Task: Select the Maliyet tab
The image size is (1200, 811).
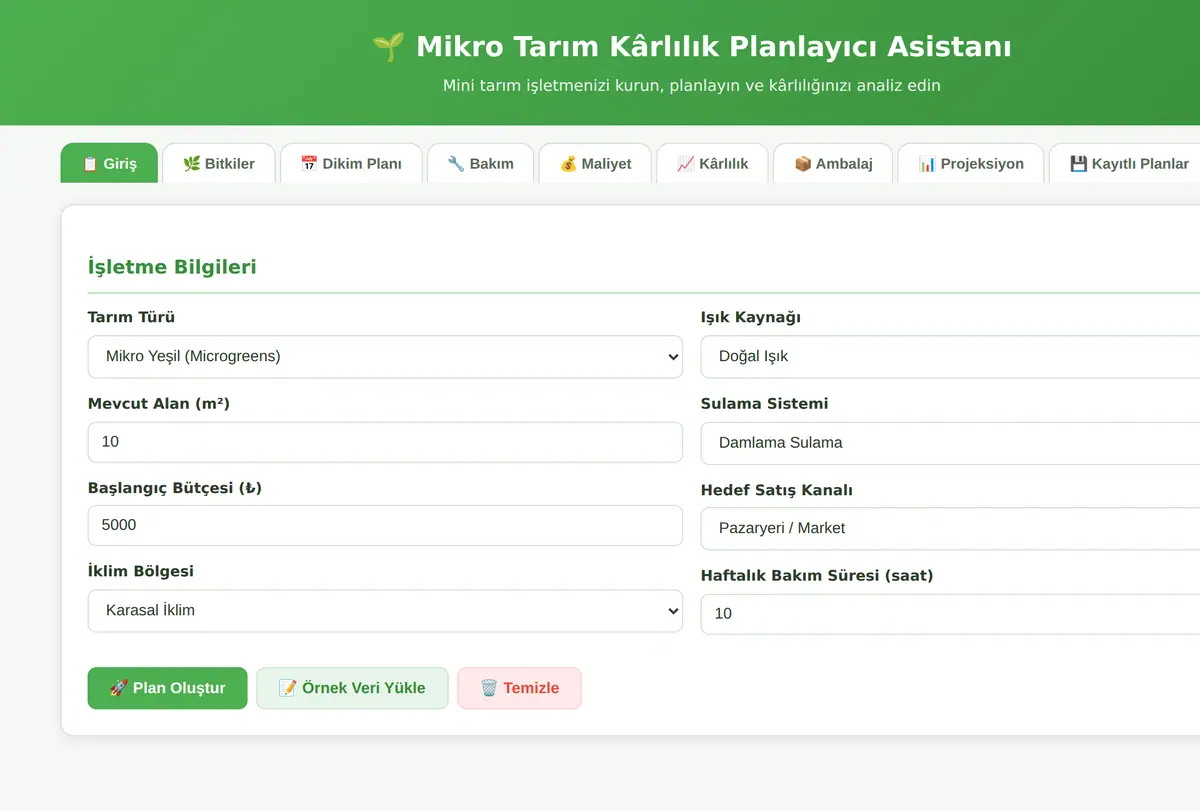Action: (595, 163)
